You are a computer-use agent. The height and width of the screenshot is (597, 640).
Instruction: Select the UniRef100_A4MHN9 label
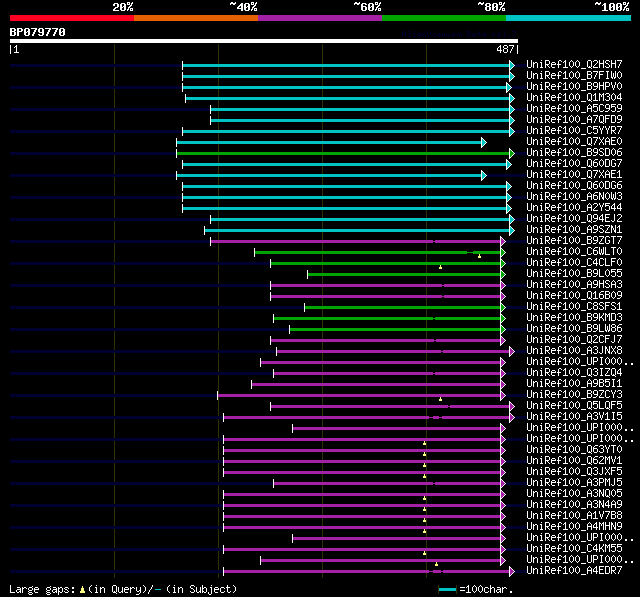[x=574, y=527]
